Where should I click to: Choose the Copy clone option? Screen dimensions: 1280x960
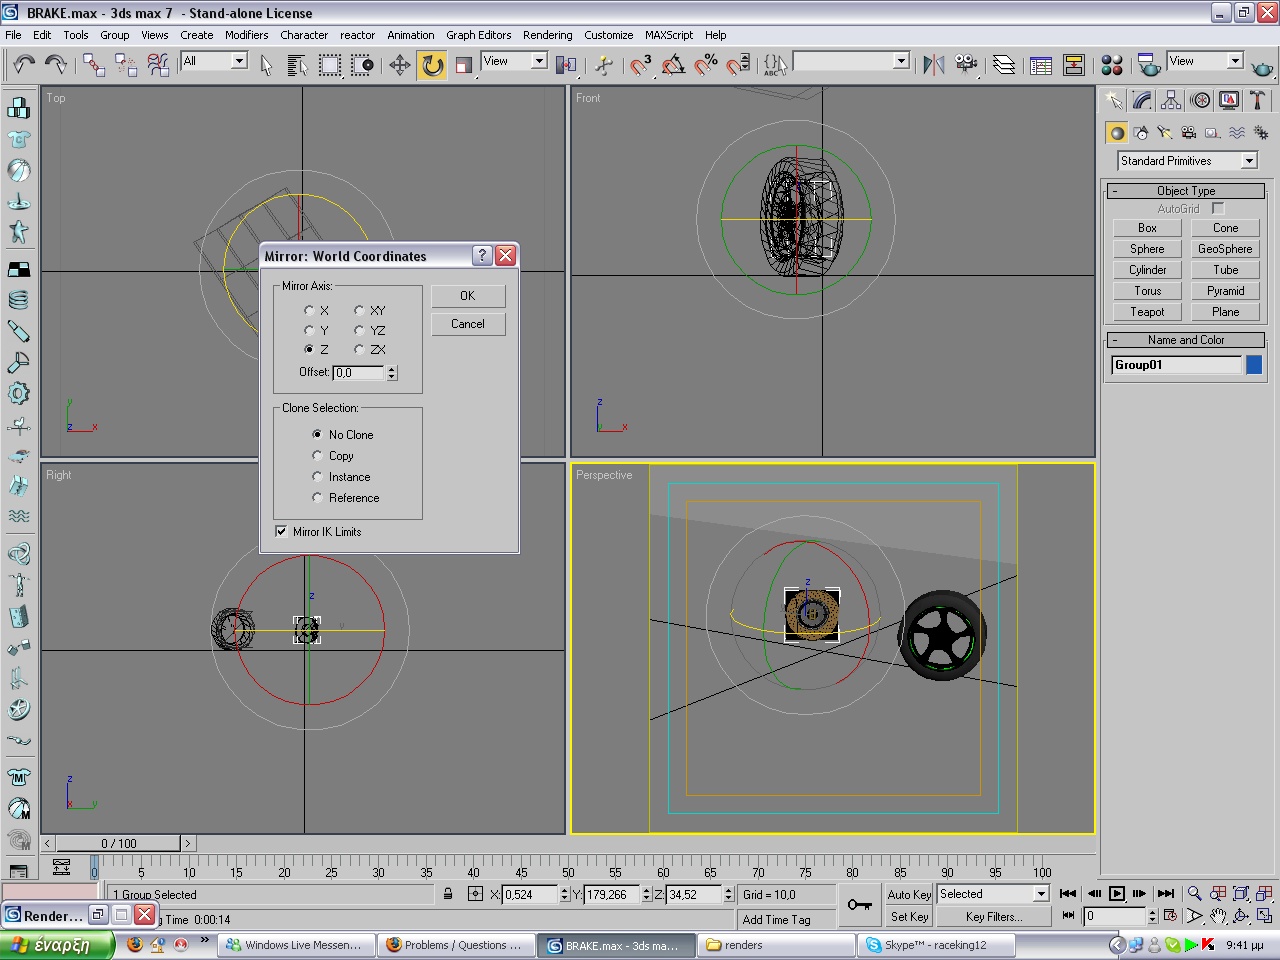pos(317,456)
